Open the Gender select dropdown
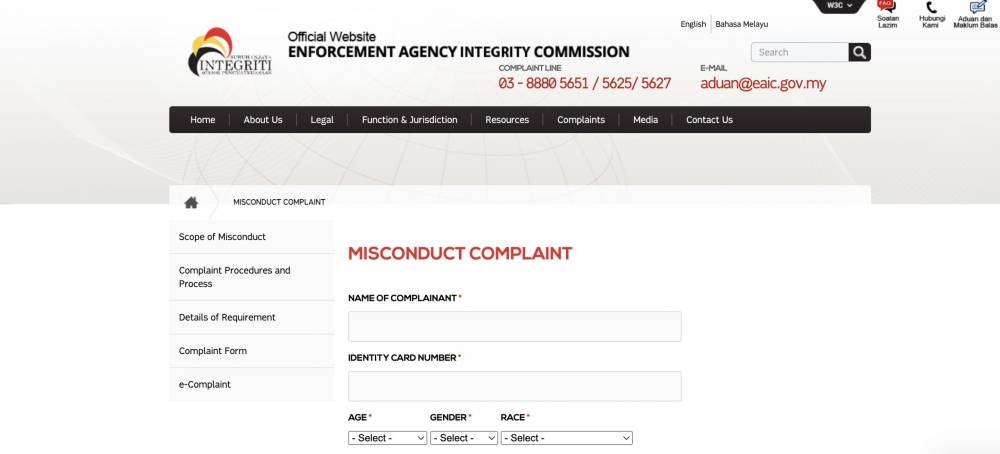The image size is (1000, 454). (x=464, y=438)
